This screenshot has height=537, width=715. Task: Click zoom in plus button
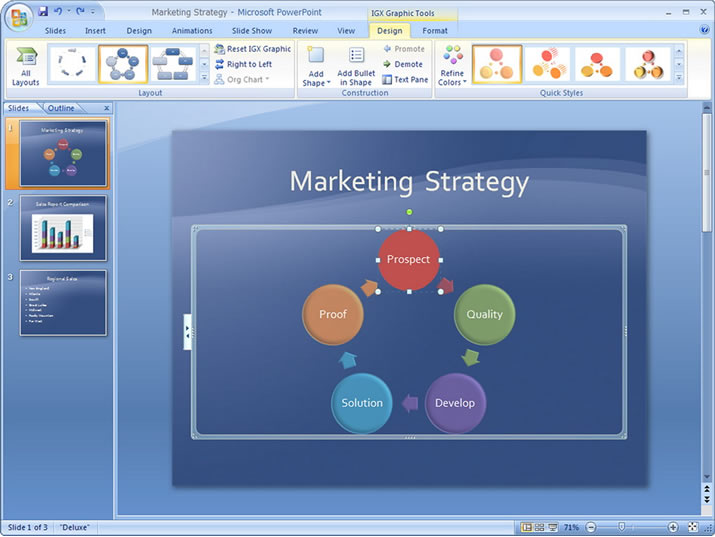pos(673,527)
